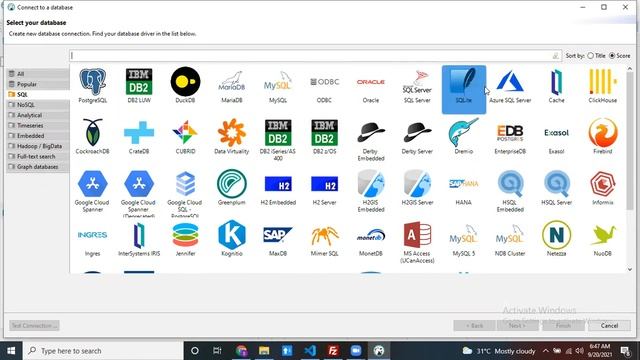Click the highlighted SQLite driver

click(464, 89)
